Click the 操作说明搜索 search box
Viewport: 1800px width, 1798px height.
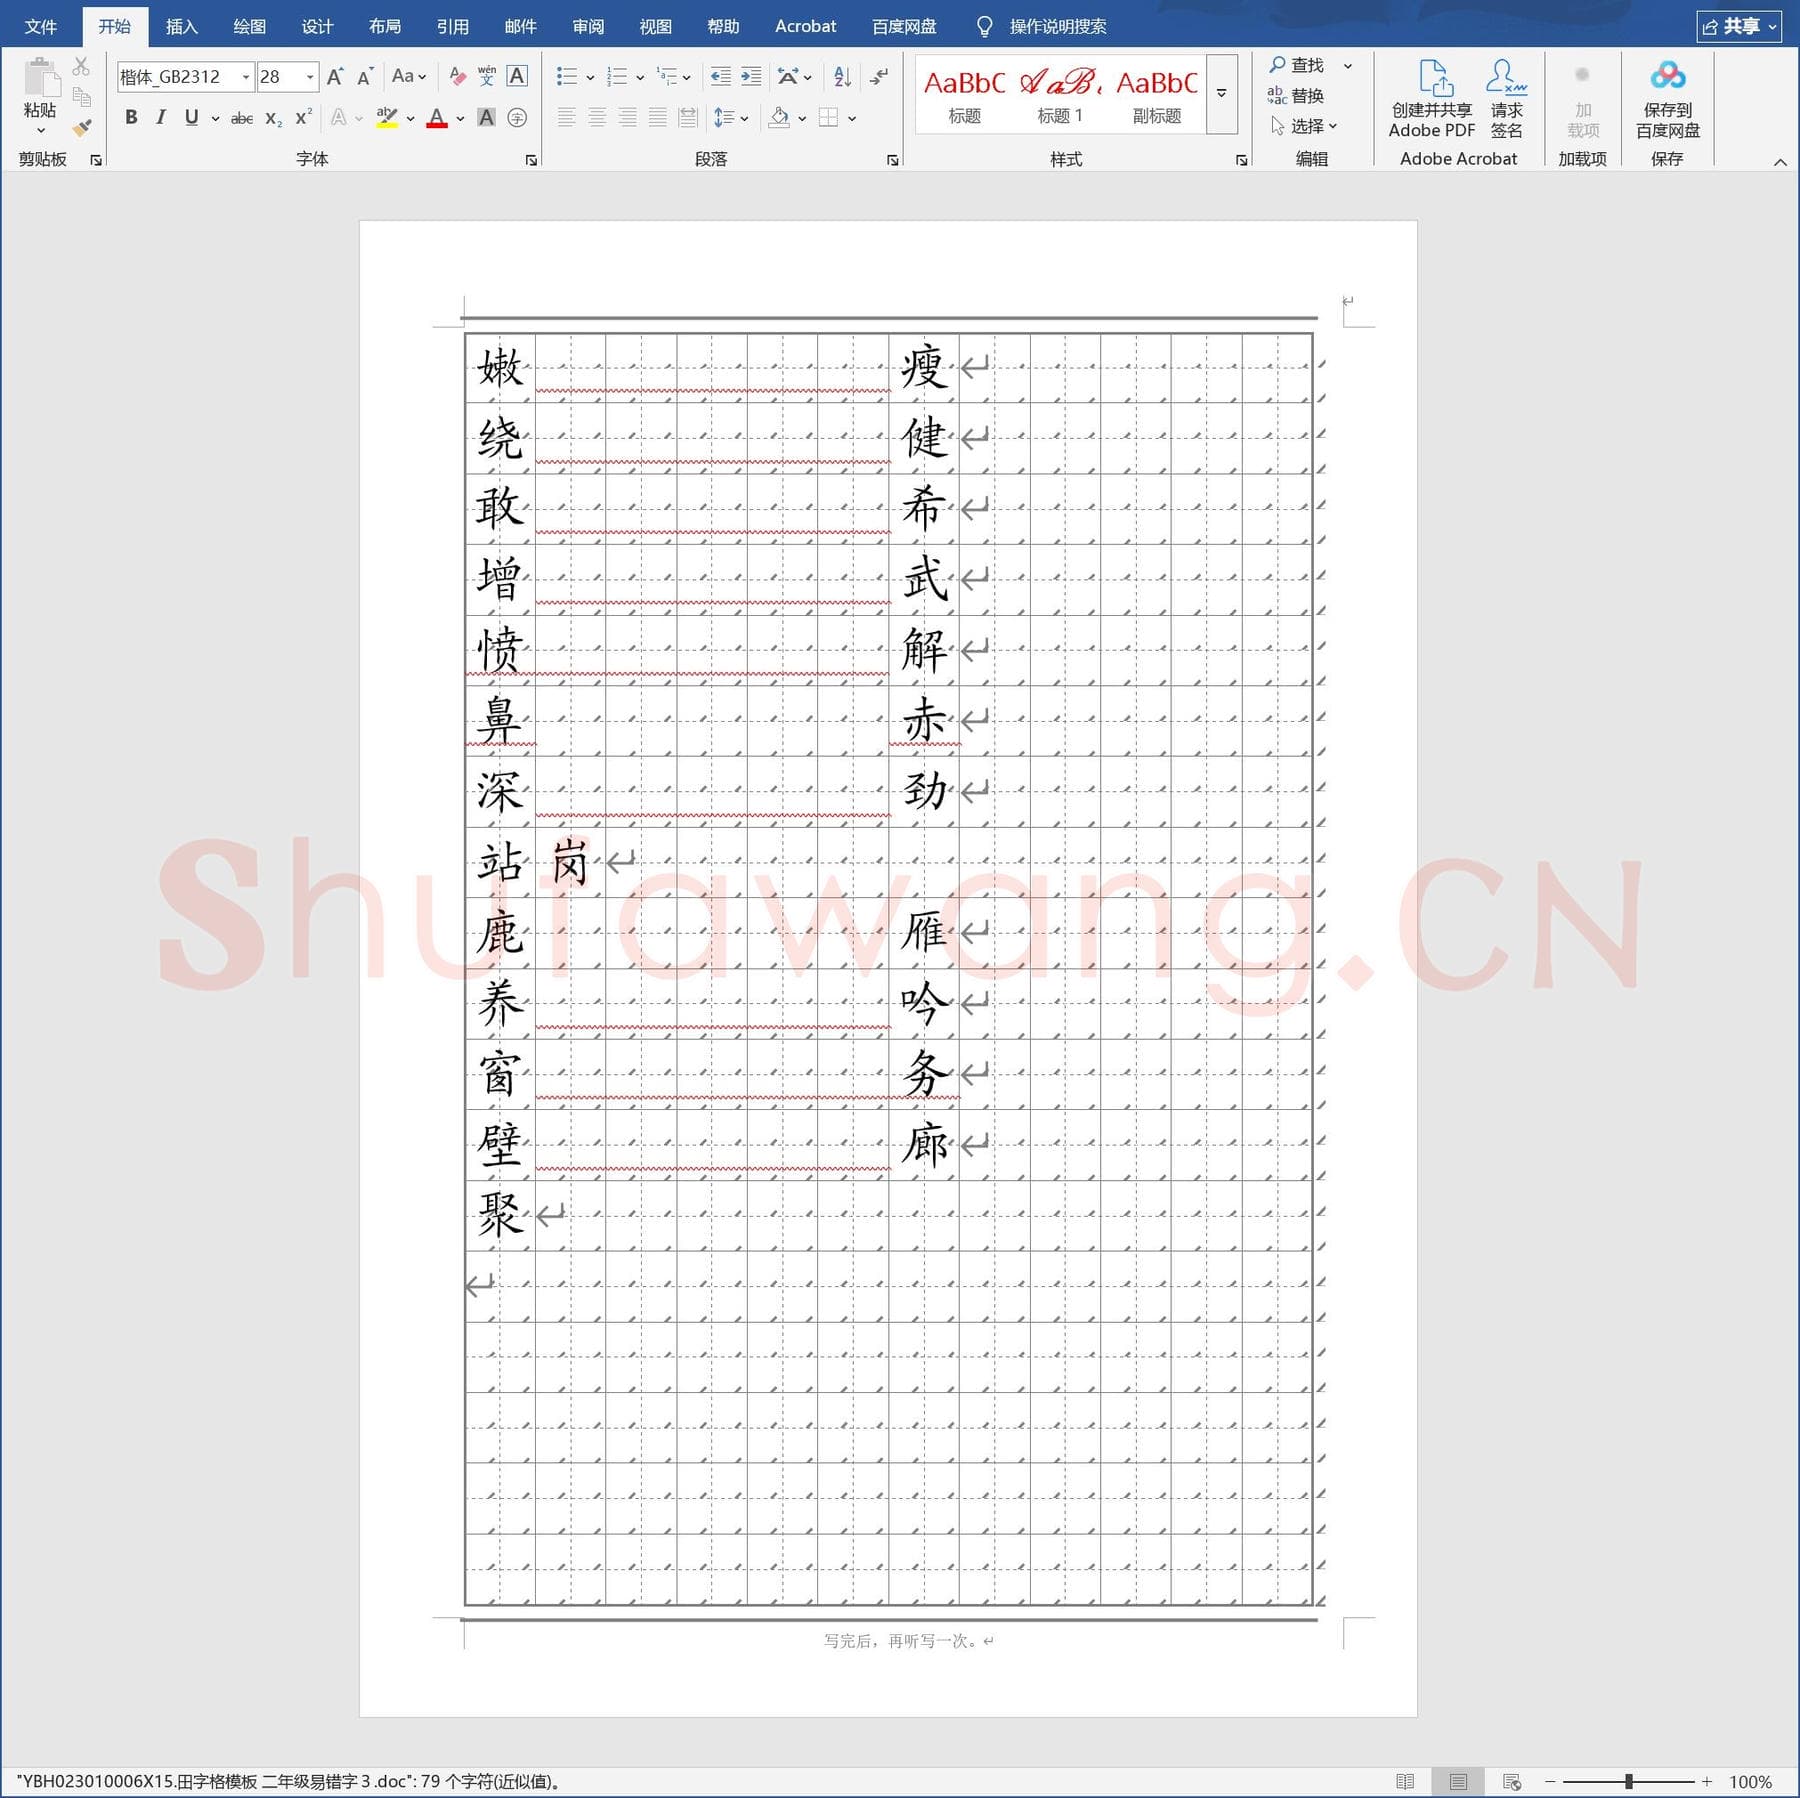pos(1057,26)
